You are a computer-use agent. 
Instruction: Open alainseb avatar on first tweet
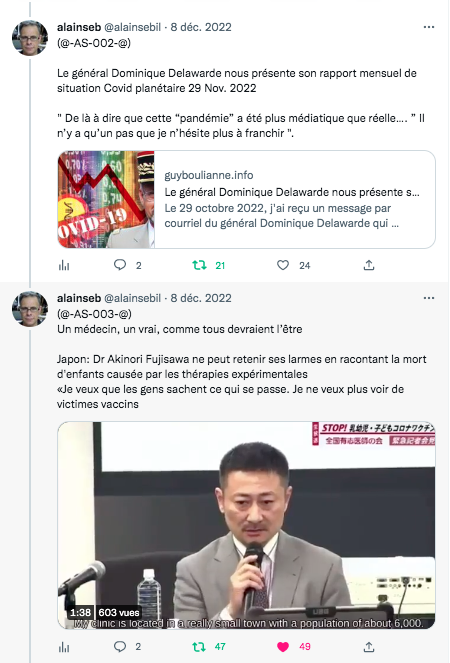coord(30,38)
